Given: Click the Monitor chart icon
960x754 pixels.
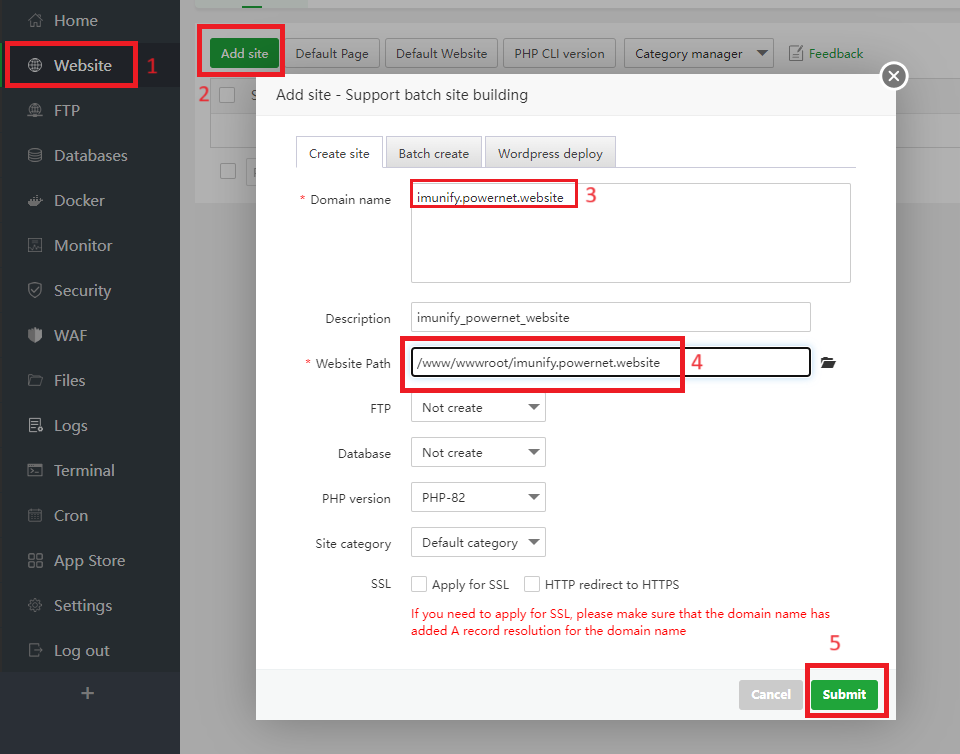Looking at the screenshot, I should (x=36, y=245).
